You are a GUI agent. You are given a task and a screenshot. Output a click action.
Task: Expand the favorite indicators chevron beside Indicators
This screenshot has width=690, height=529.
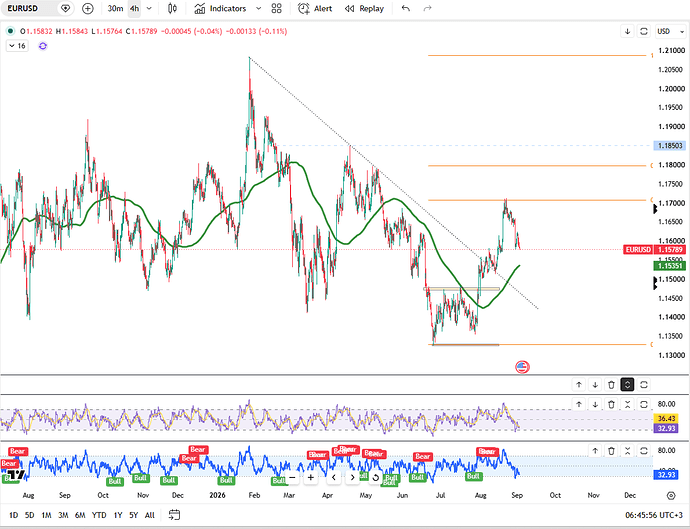[x=258, y=8]
